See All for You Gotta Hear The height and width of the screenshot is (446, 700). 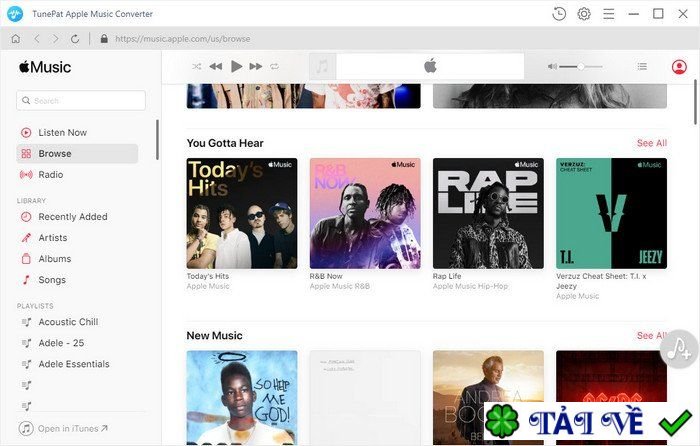pyautogui.click(x=652, y=143)
